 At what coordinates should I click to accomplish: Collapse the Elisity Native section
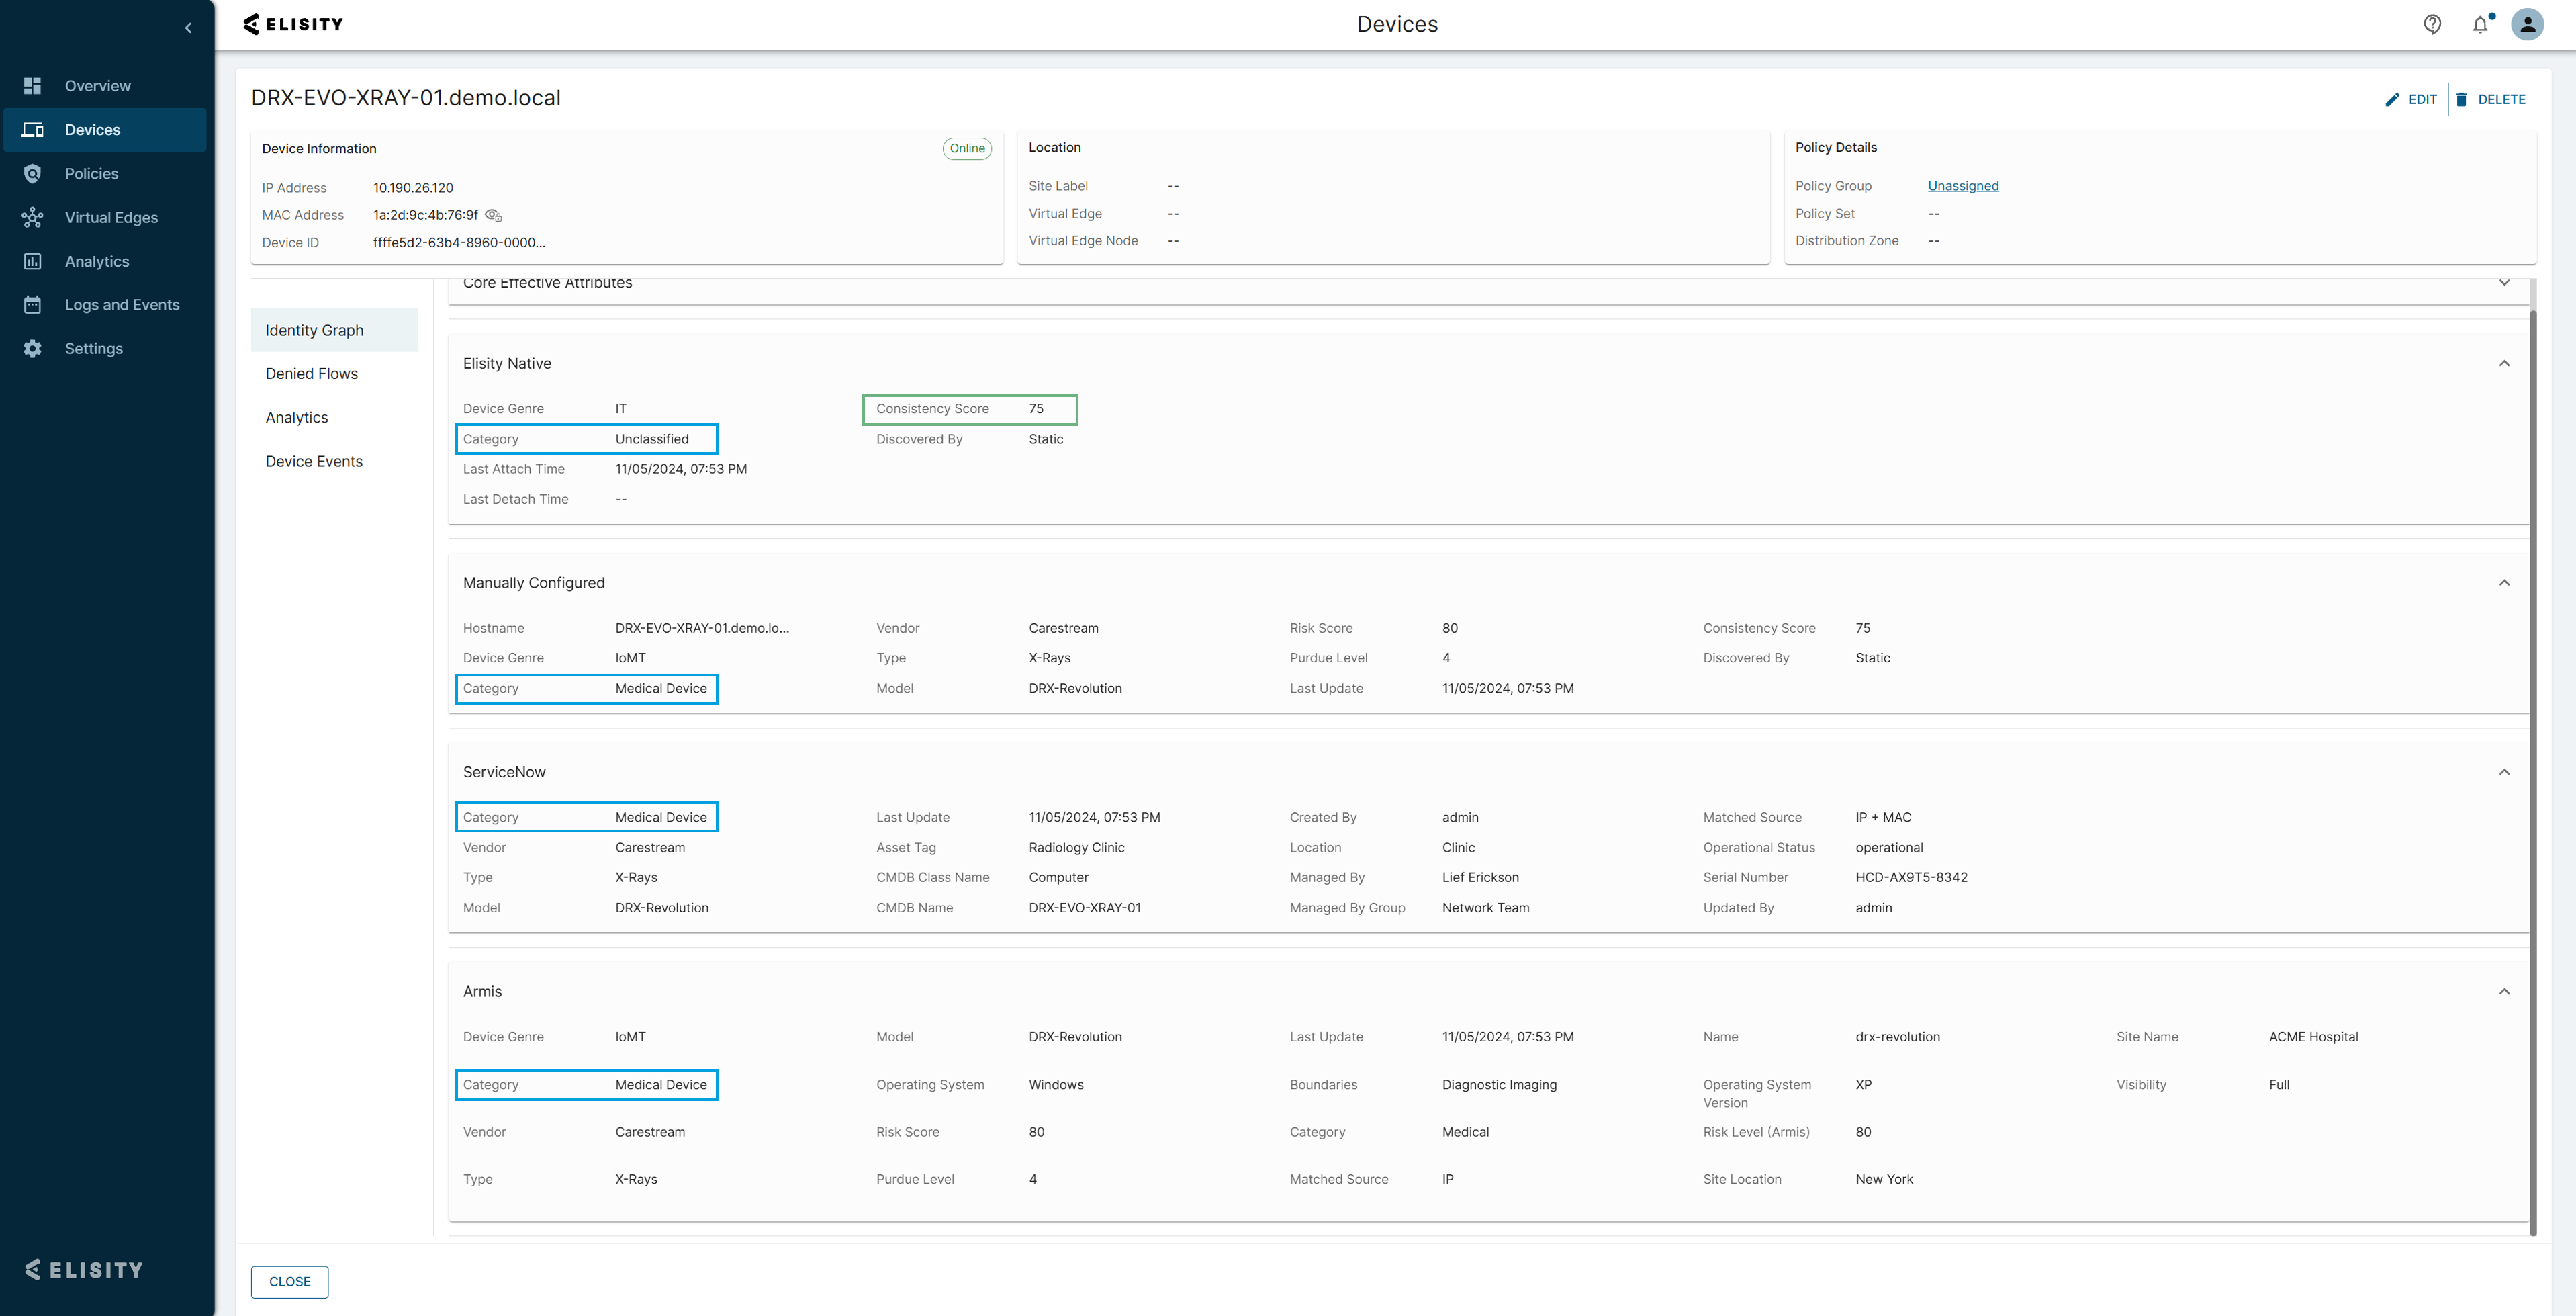2504,364
